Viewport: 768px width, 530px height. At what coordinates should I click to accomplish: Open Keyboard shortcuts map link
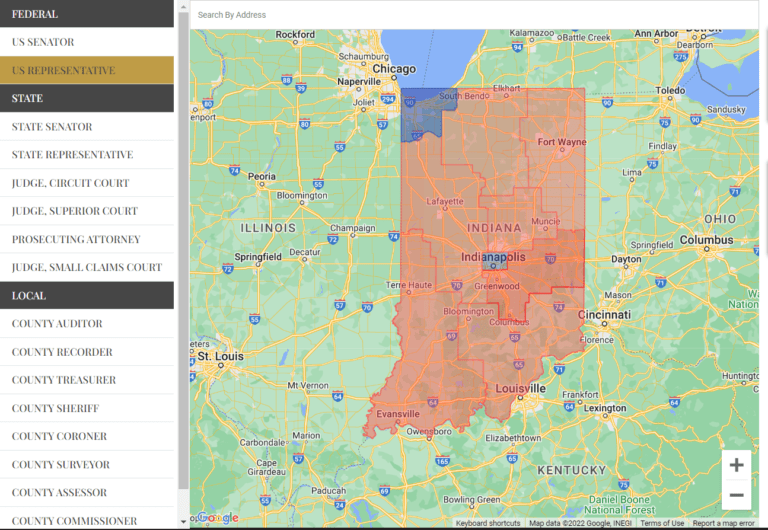[x=488, y=523]
